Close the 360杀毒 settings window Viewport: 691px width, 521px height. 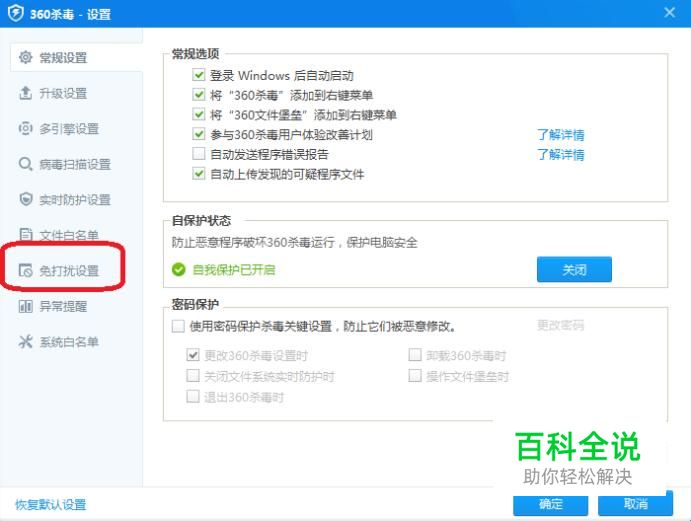(669, 12)
